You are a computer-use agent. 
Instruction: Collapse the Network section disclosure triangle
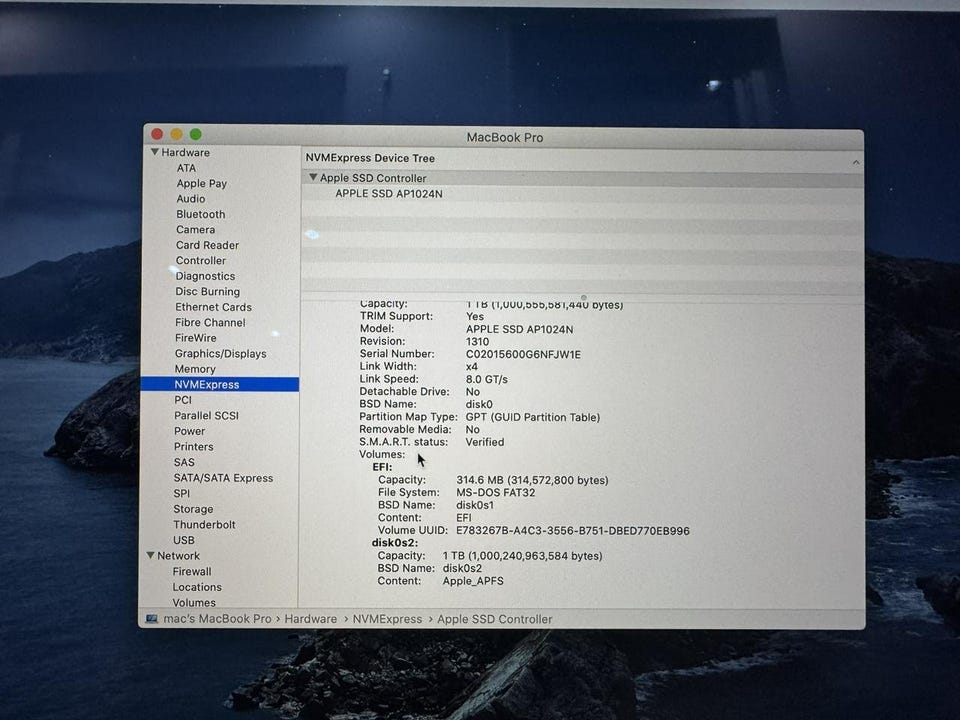[150, 556]
